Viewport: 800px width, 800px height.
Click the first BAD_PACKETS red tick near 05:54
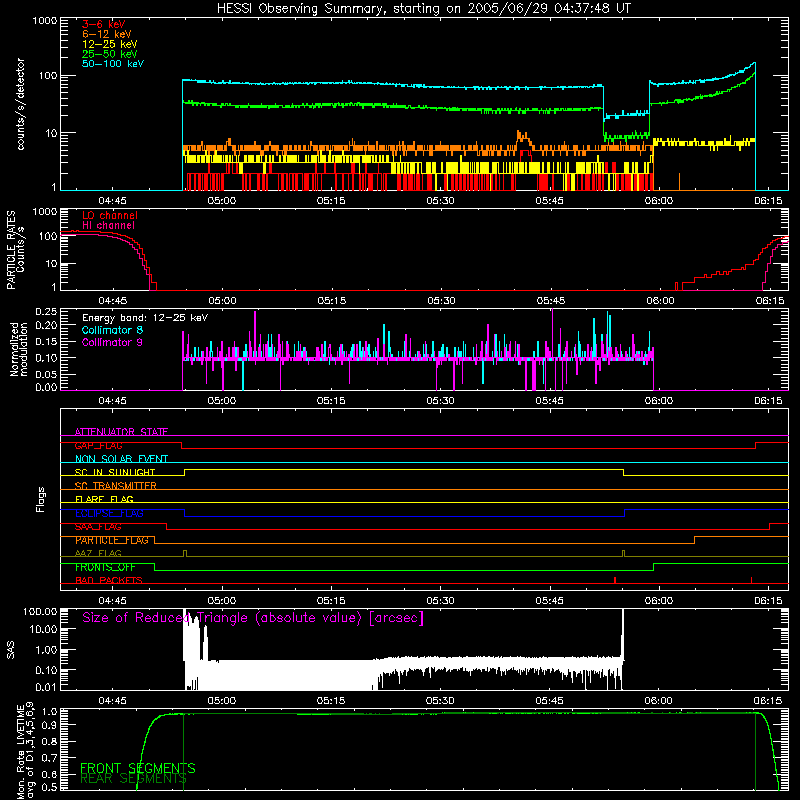615,580
